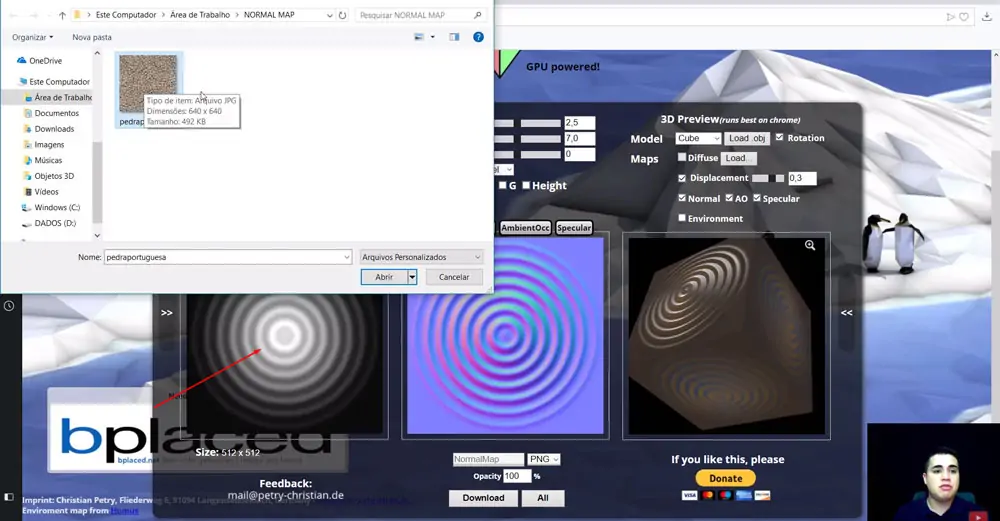1000x521 pixels.
Task: Toggle the Rotation checkbox
Action: point(779,138)
